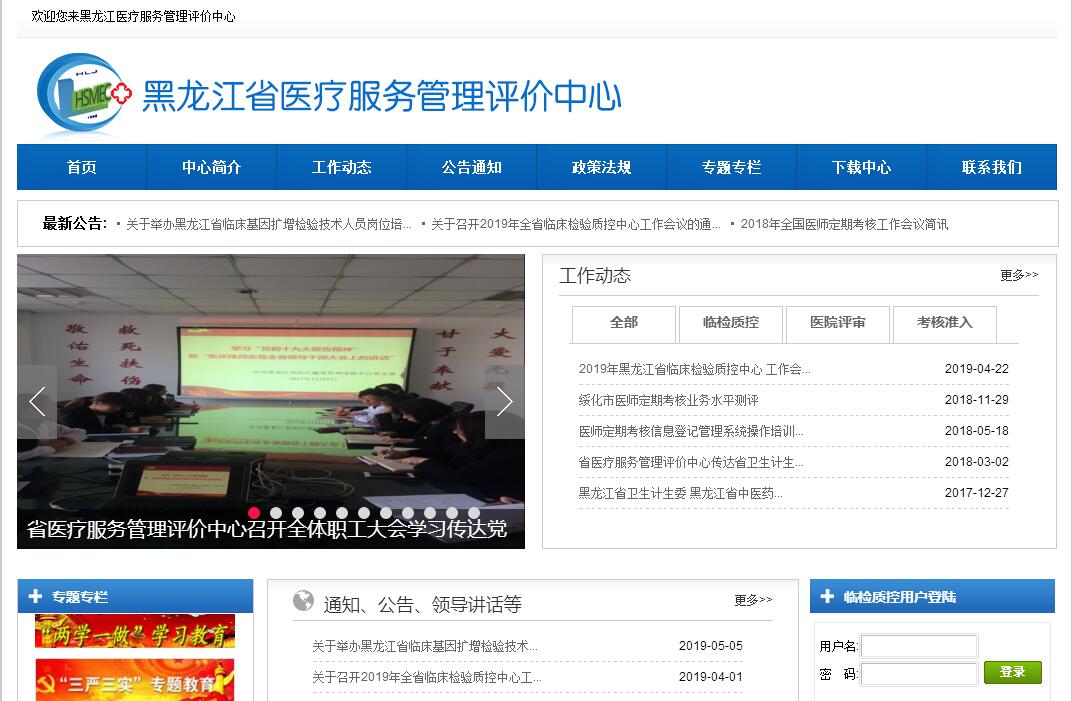Open 绥化市医师定期考核业务水平测评 article
The image size is (1072, 701).
point(668,400)
